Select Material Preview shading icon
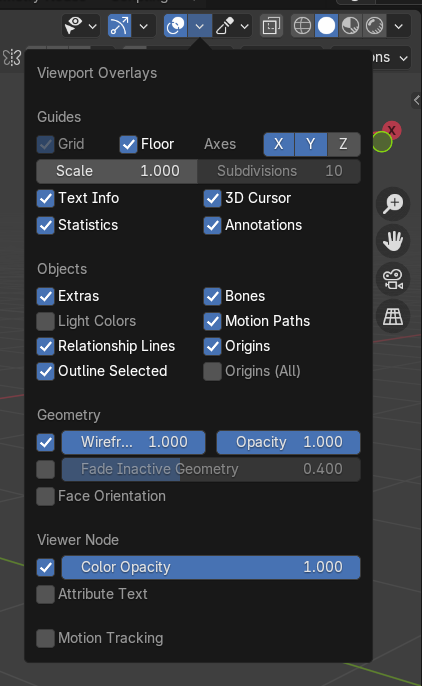 351,26
